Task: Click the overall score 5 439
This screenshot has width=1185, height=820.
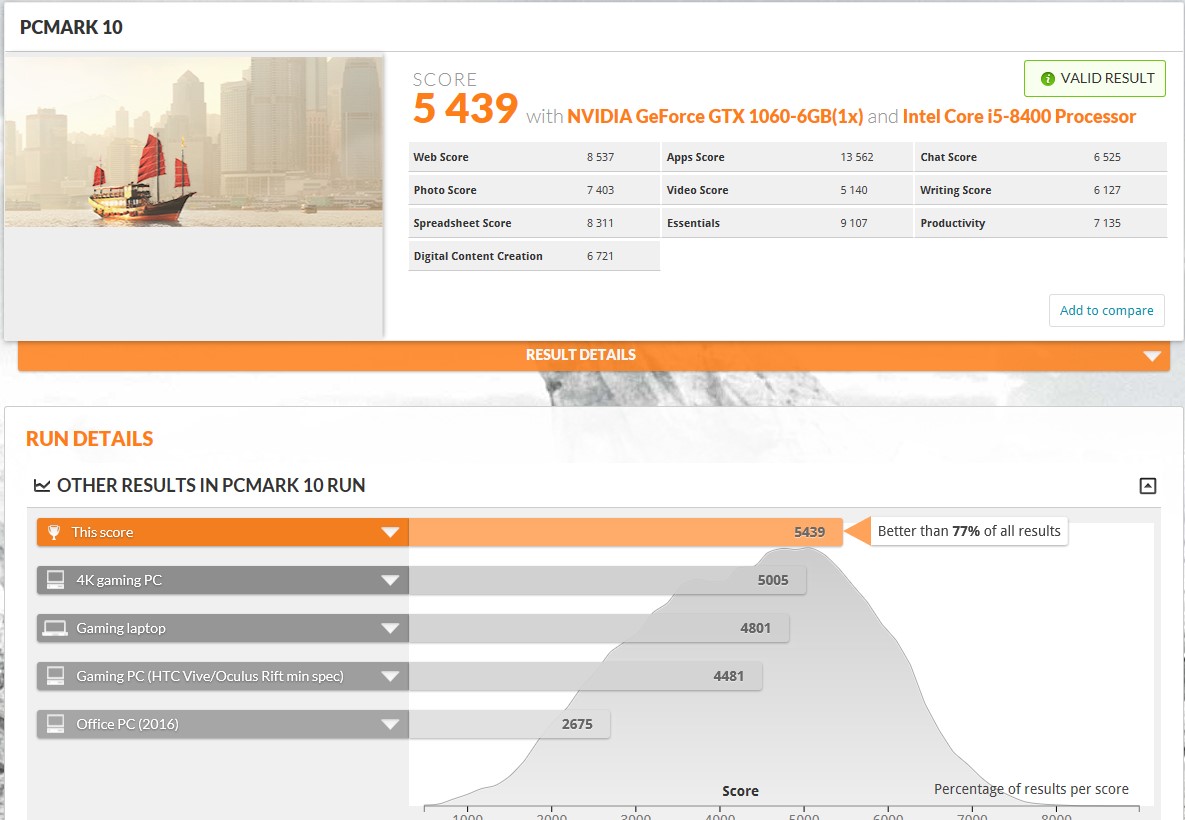Action: (466, 108)
